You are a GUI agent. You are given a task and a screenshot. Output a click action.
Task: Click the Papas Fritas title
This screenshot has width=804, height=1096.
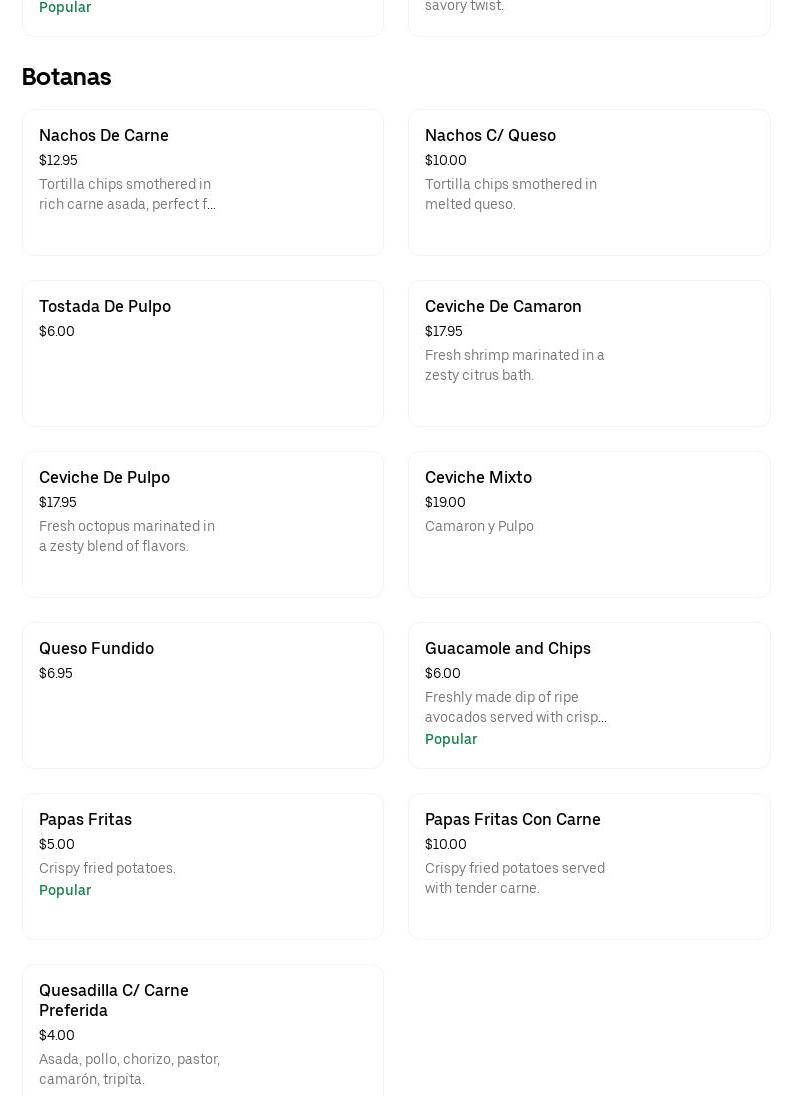tap(85, 820)
